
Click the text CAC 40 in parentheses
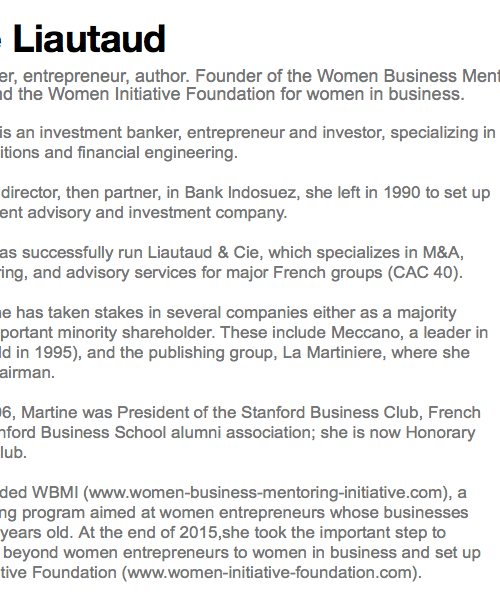click(425, 273)
